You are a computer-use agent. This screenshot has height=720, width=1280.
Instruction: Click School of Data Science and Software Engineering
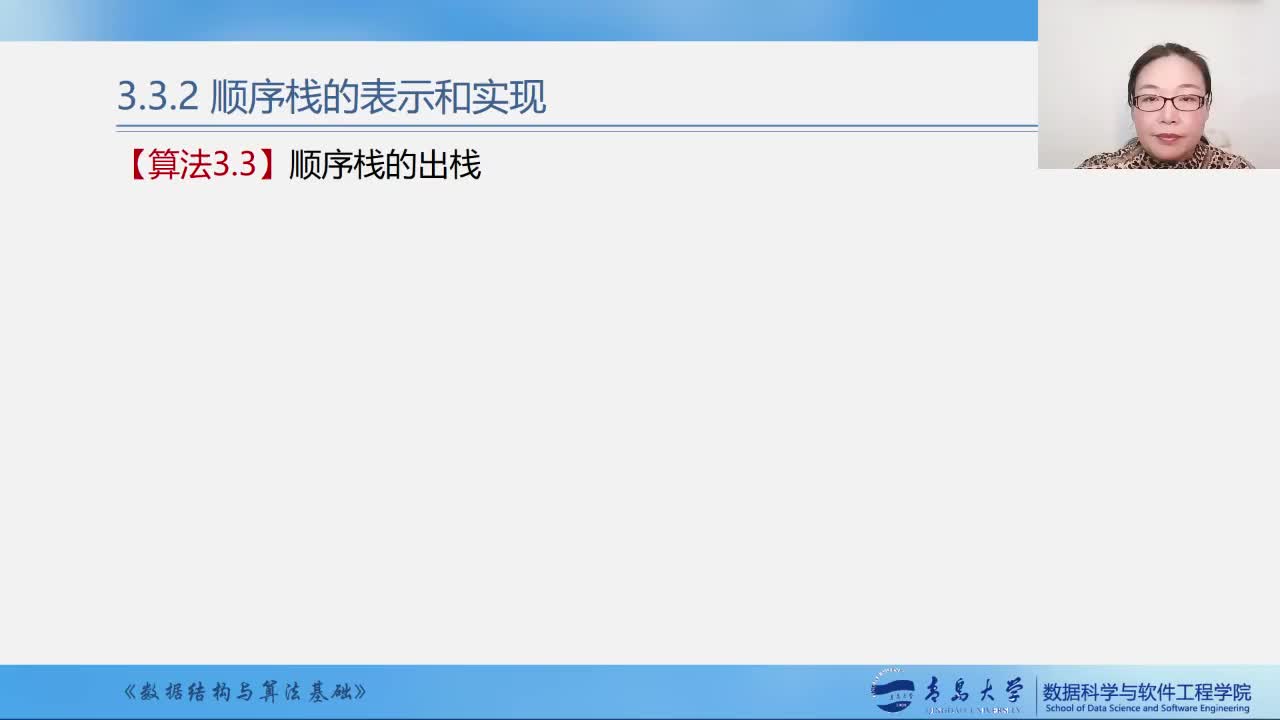[1147, 709]
